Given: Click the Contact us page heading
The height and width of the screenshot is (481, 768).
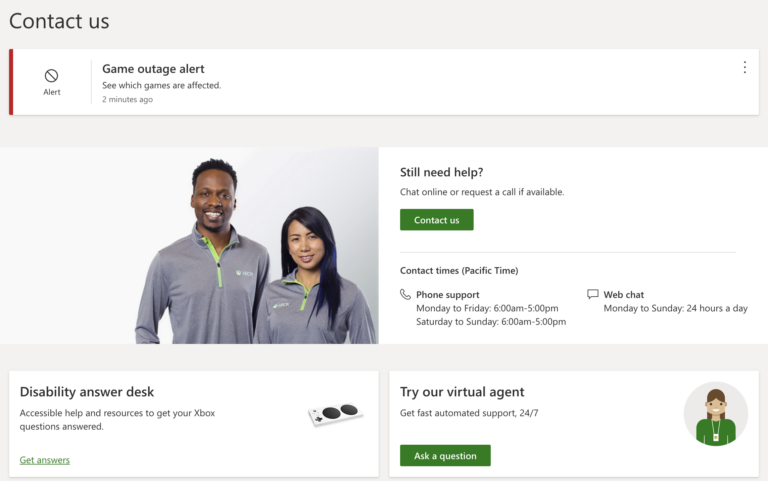Looking at the screenshot, I should point(59,21).
